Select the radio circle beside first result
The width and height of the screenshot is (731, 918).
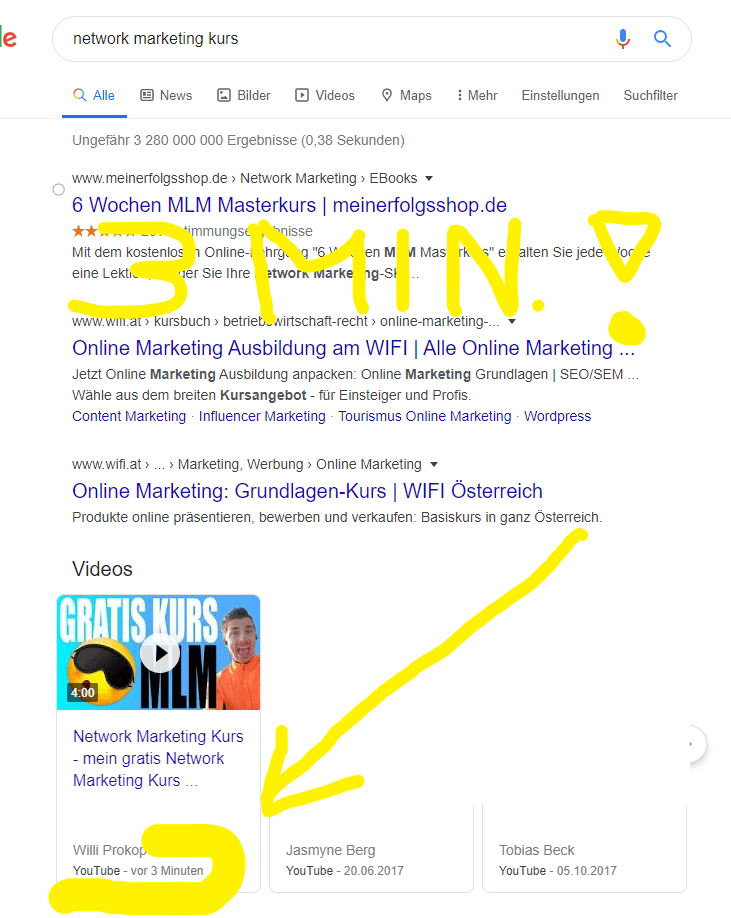click(x=59, y=189)
